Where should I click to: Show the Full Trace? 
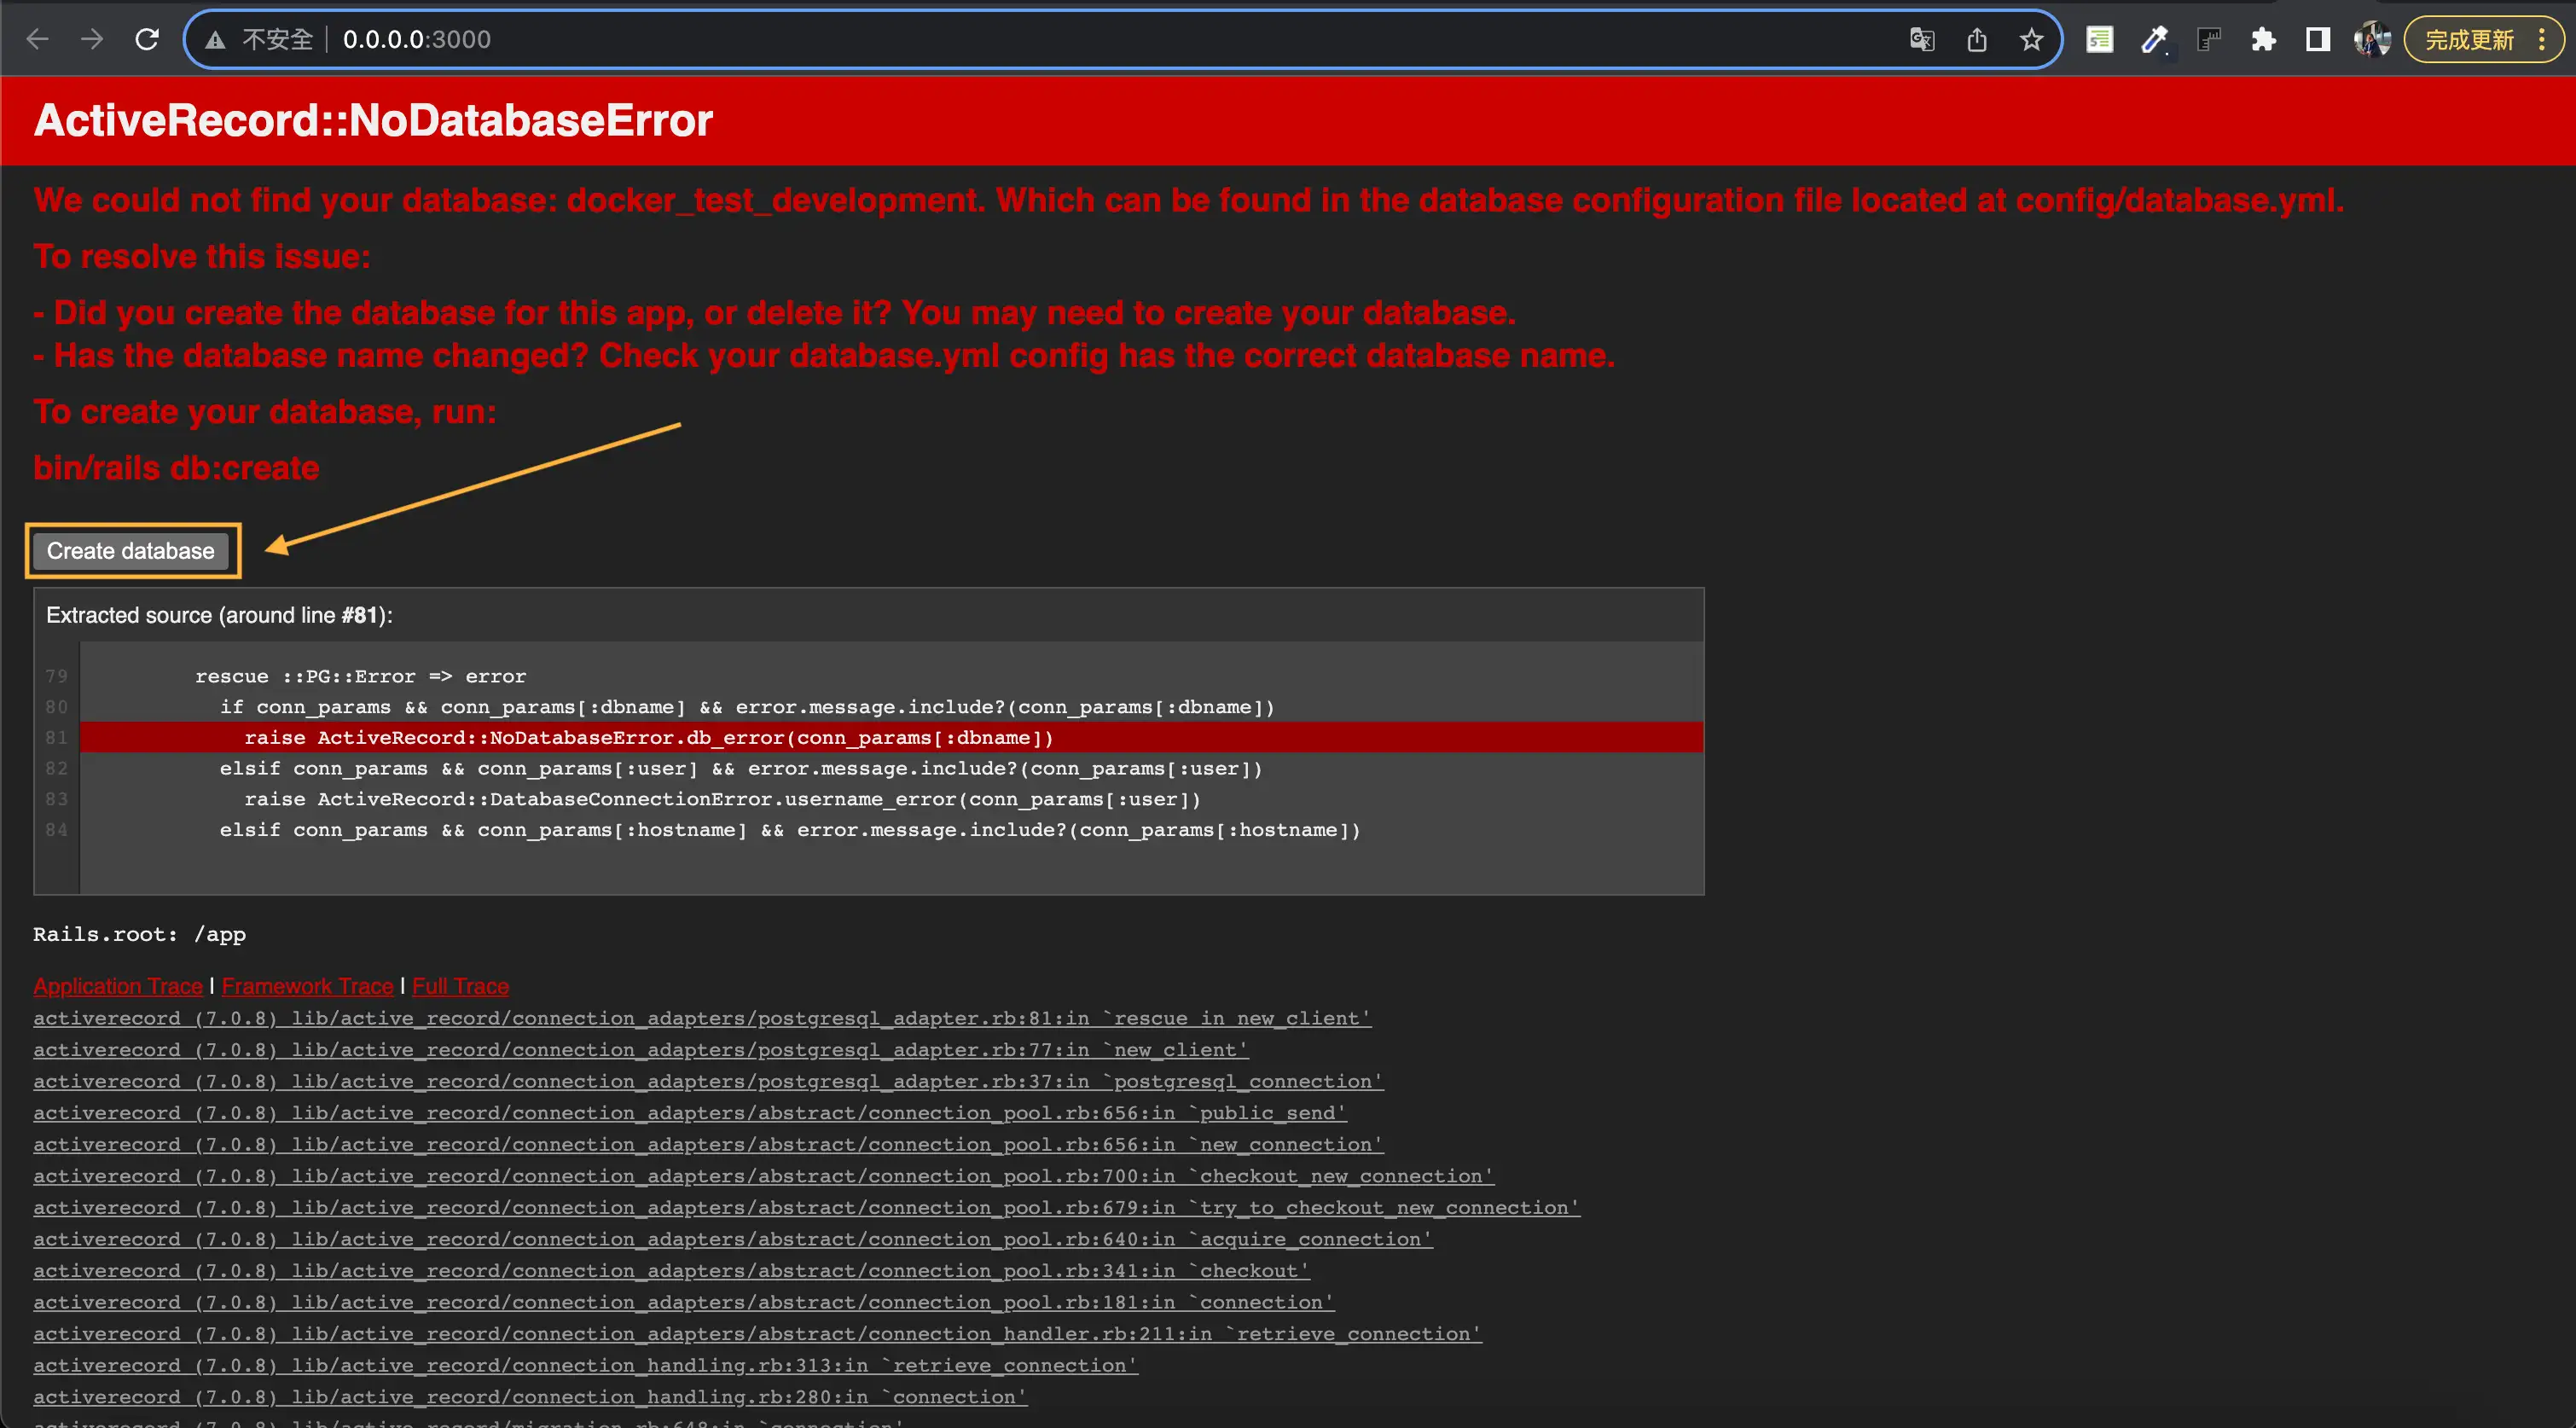(x=460, y=986)
